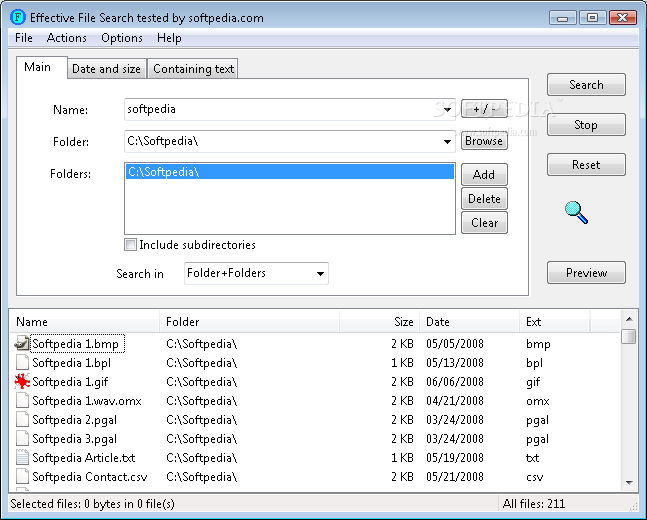Open the Search in Folder+Folders dropdown
The height and width of the screenshot is (520, 647).
click(256, 273)
